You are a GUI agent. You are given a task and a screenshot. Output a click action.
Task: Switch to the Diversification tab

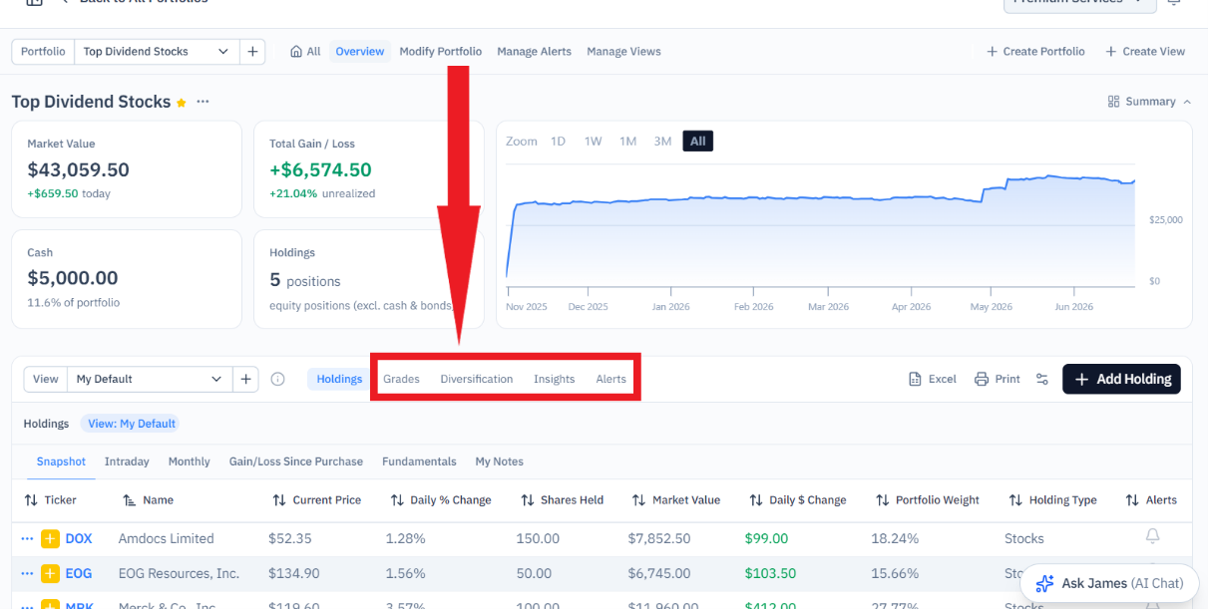(x=477, y=379)
